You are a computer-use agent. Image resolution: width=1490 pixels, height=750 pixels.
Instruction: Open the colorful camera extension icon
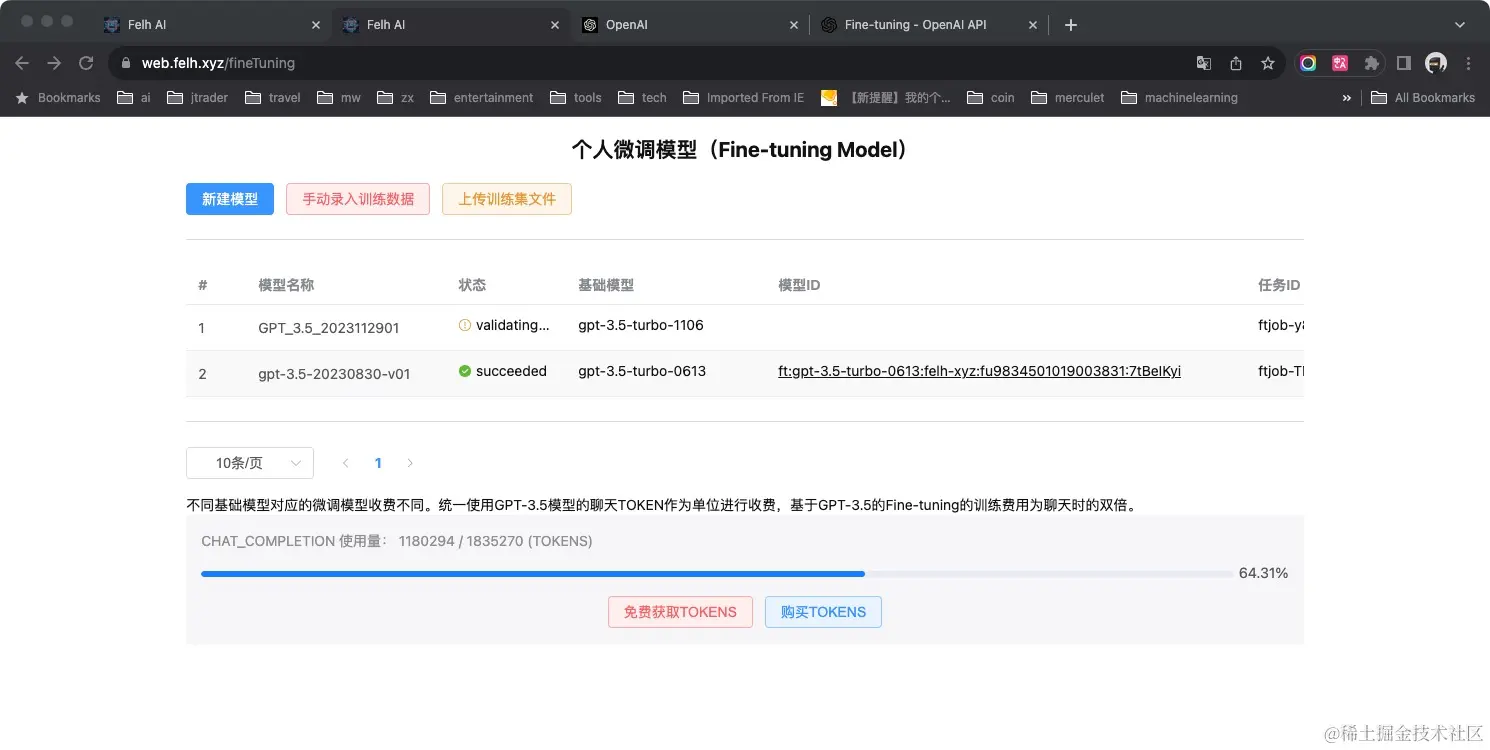(1308, 62)
